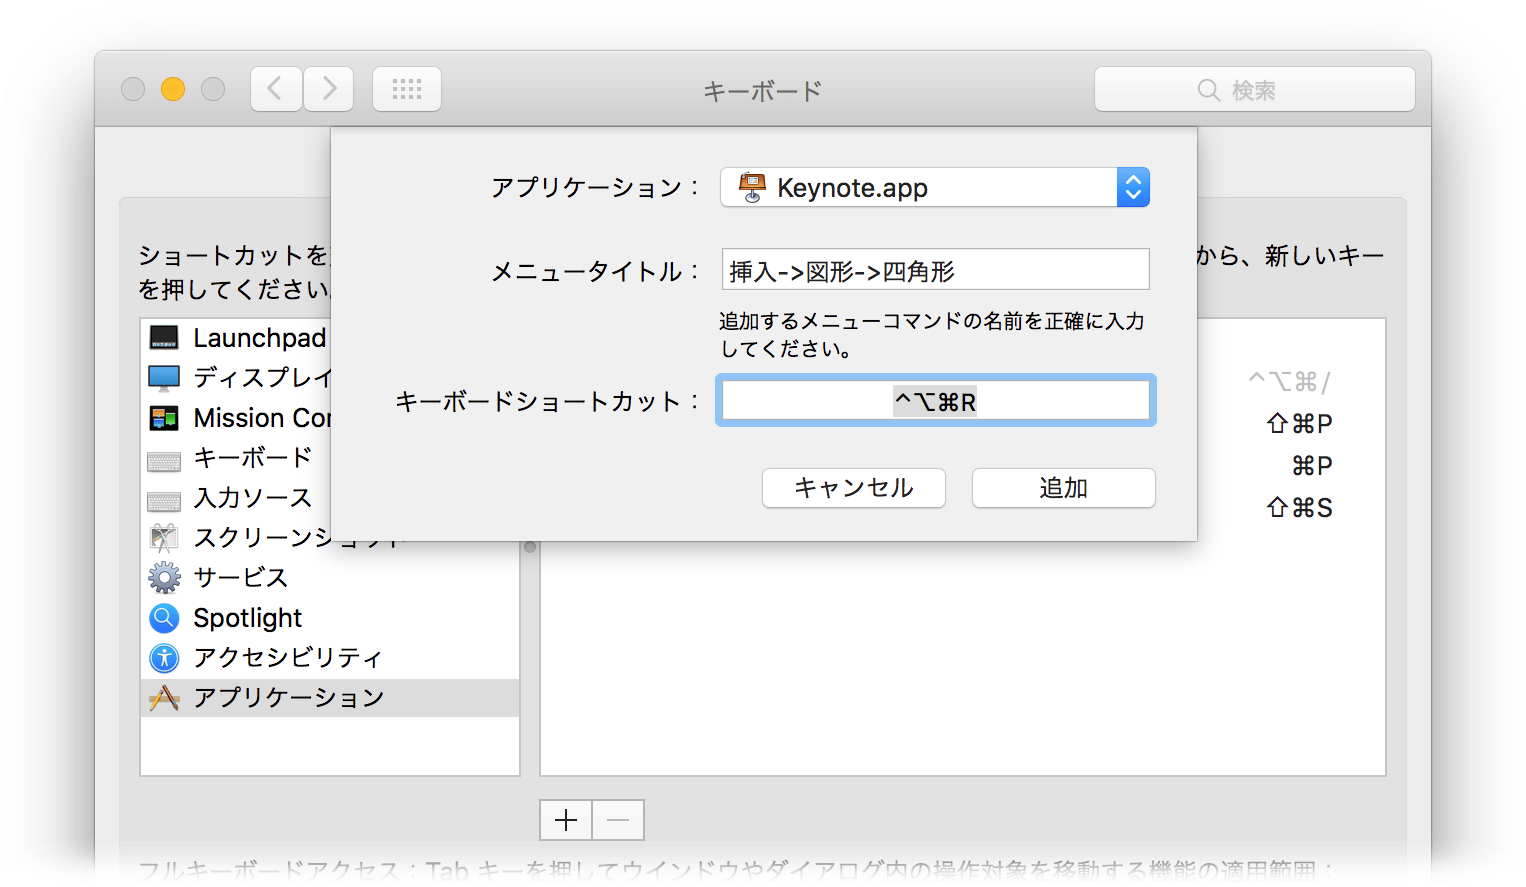The height and width of the screenshot is (887, 1526).
Task: Click the 入力ソース keyboard icon
Action: [164, 501]
